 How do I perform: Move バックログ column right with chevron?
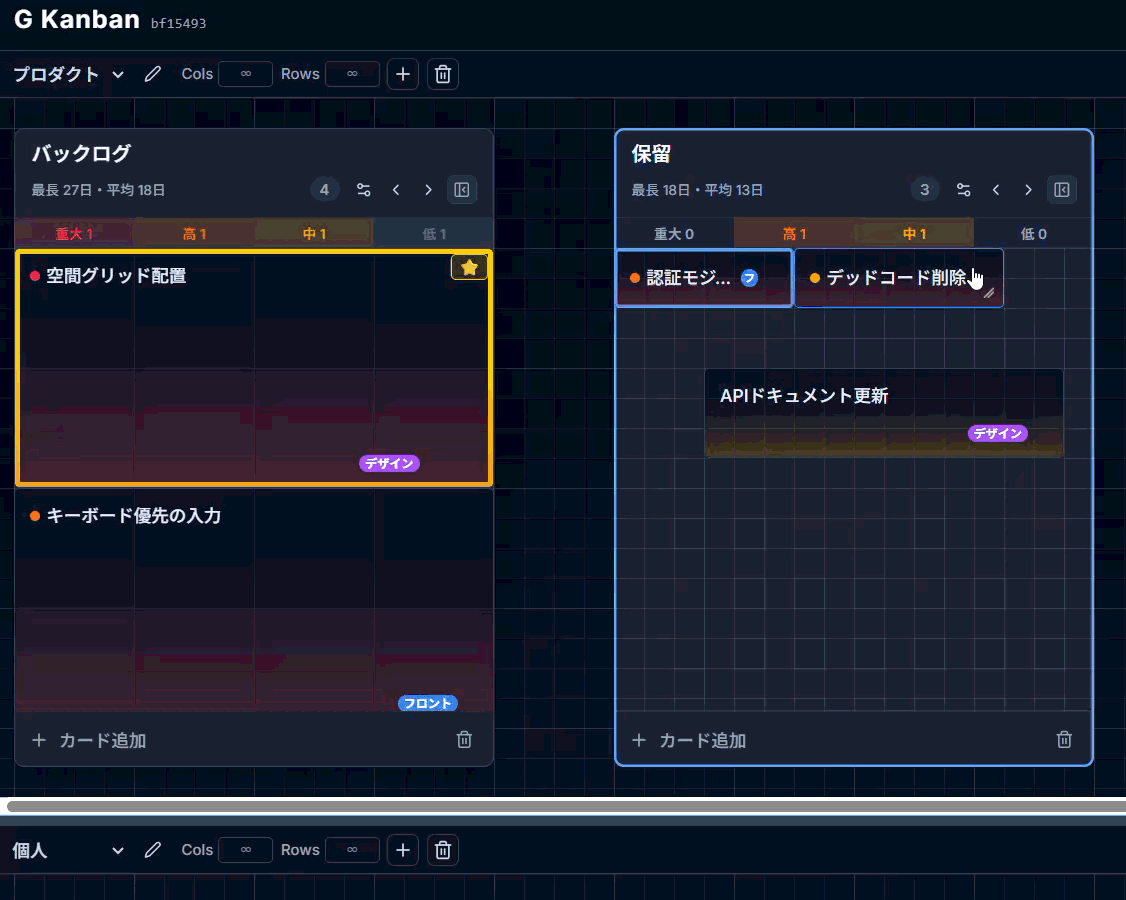coord(429,190)
